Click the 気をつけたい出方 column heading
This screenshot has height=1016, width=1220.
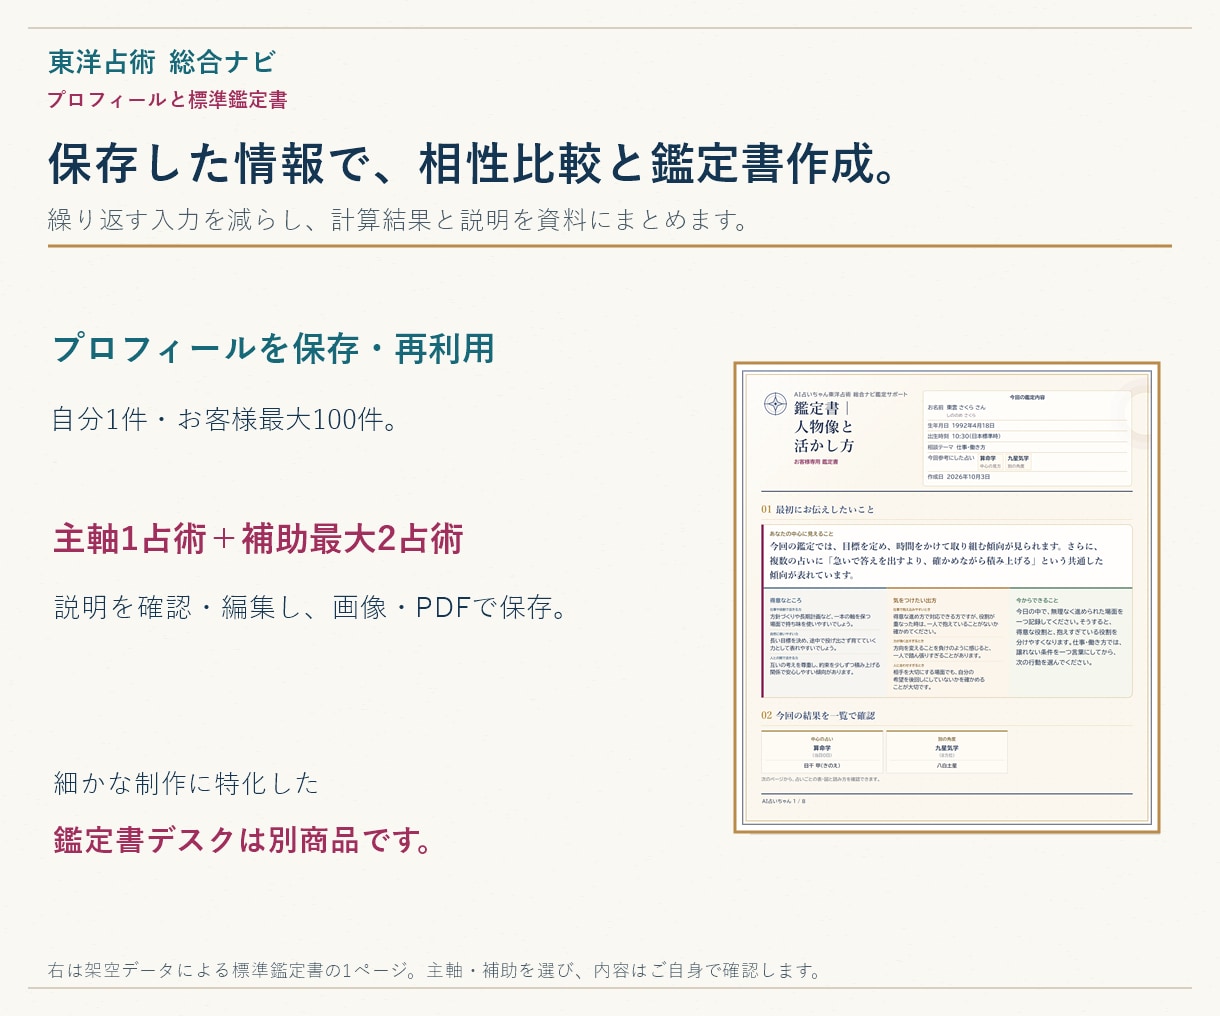click(x=914, y=600)
